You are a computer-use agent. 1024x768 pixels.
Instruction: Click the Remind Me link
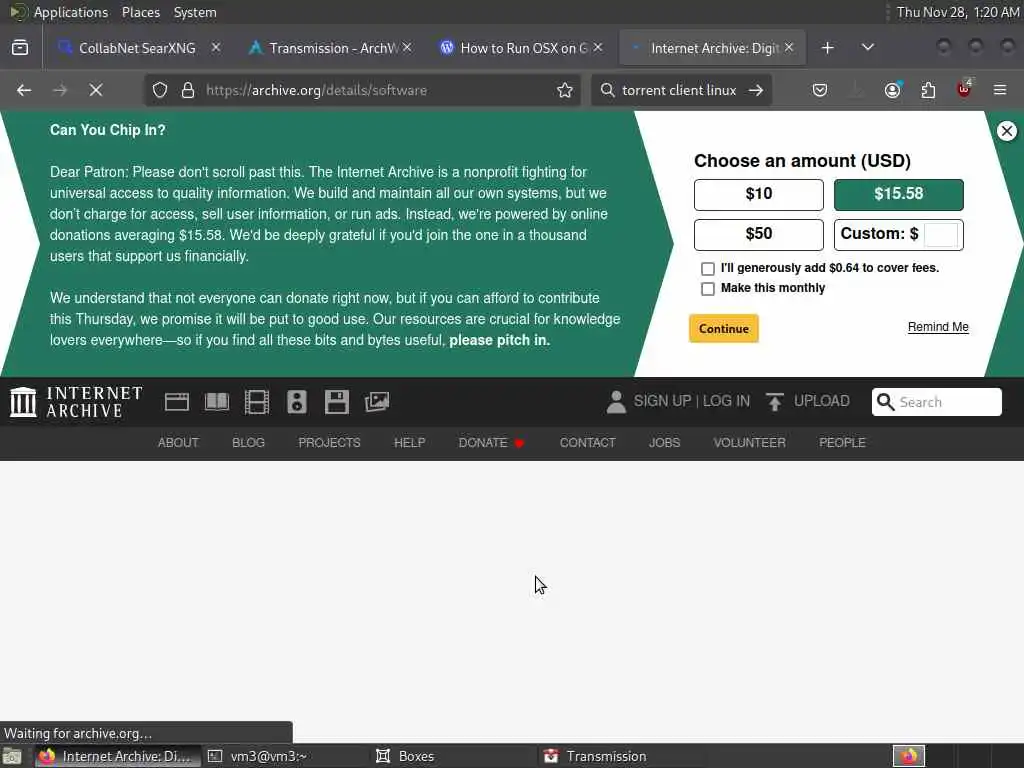coord(938,327)
